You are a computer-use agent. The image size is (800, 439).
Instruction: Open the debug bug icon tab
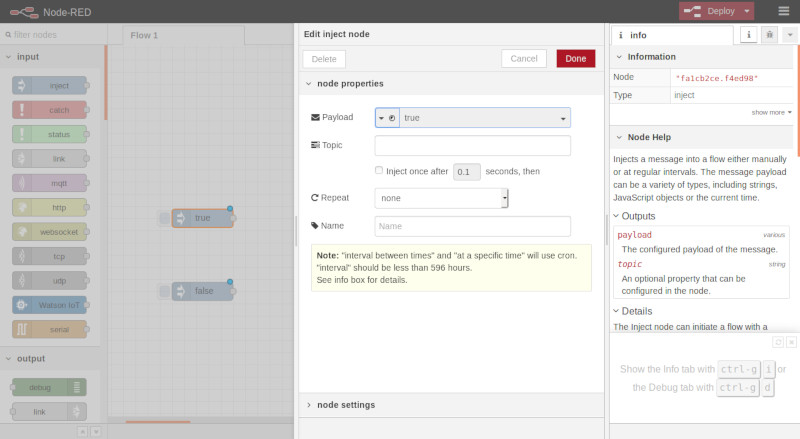pyautogui.click(x=769, y=35)
